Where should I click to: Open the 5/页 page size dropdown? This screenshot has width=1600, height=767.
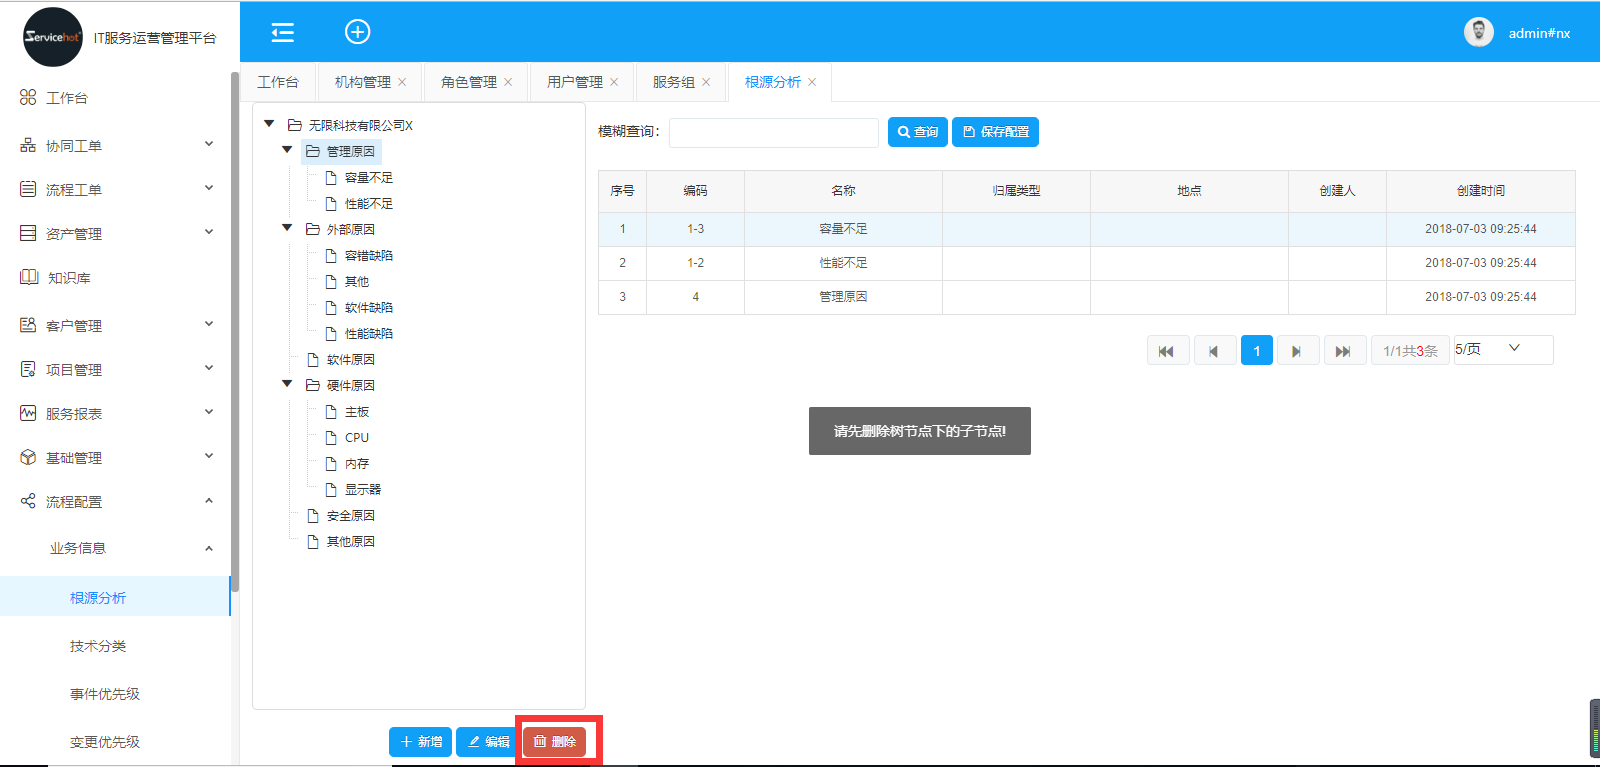pyautogui.click(x=1502, y=349)
